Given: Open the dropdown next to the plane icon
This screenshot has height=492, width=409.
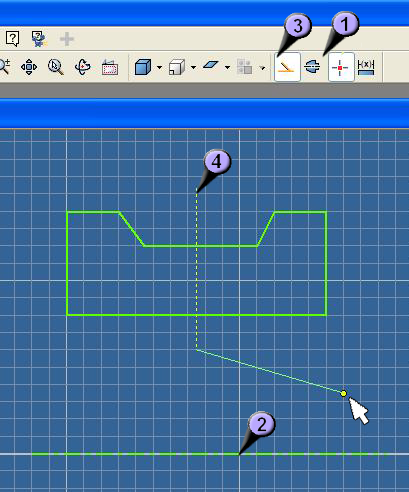Looking at the screenshot, I should pyautogui.click(x=227, y=68).
